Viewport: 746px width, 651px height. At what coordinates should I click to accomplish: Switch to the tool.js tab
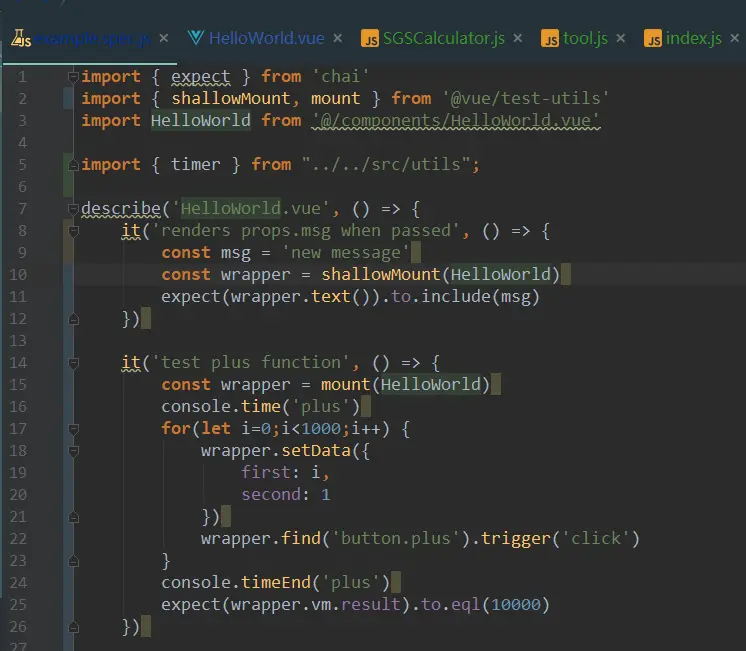585,39
